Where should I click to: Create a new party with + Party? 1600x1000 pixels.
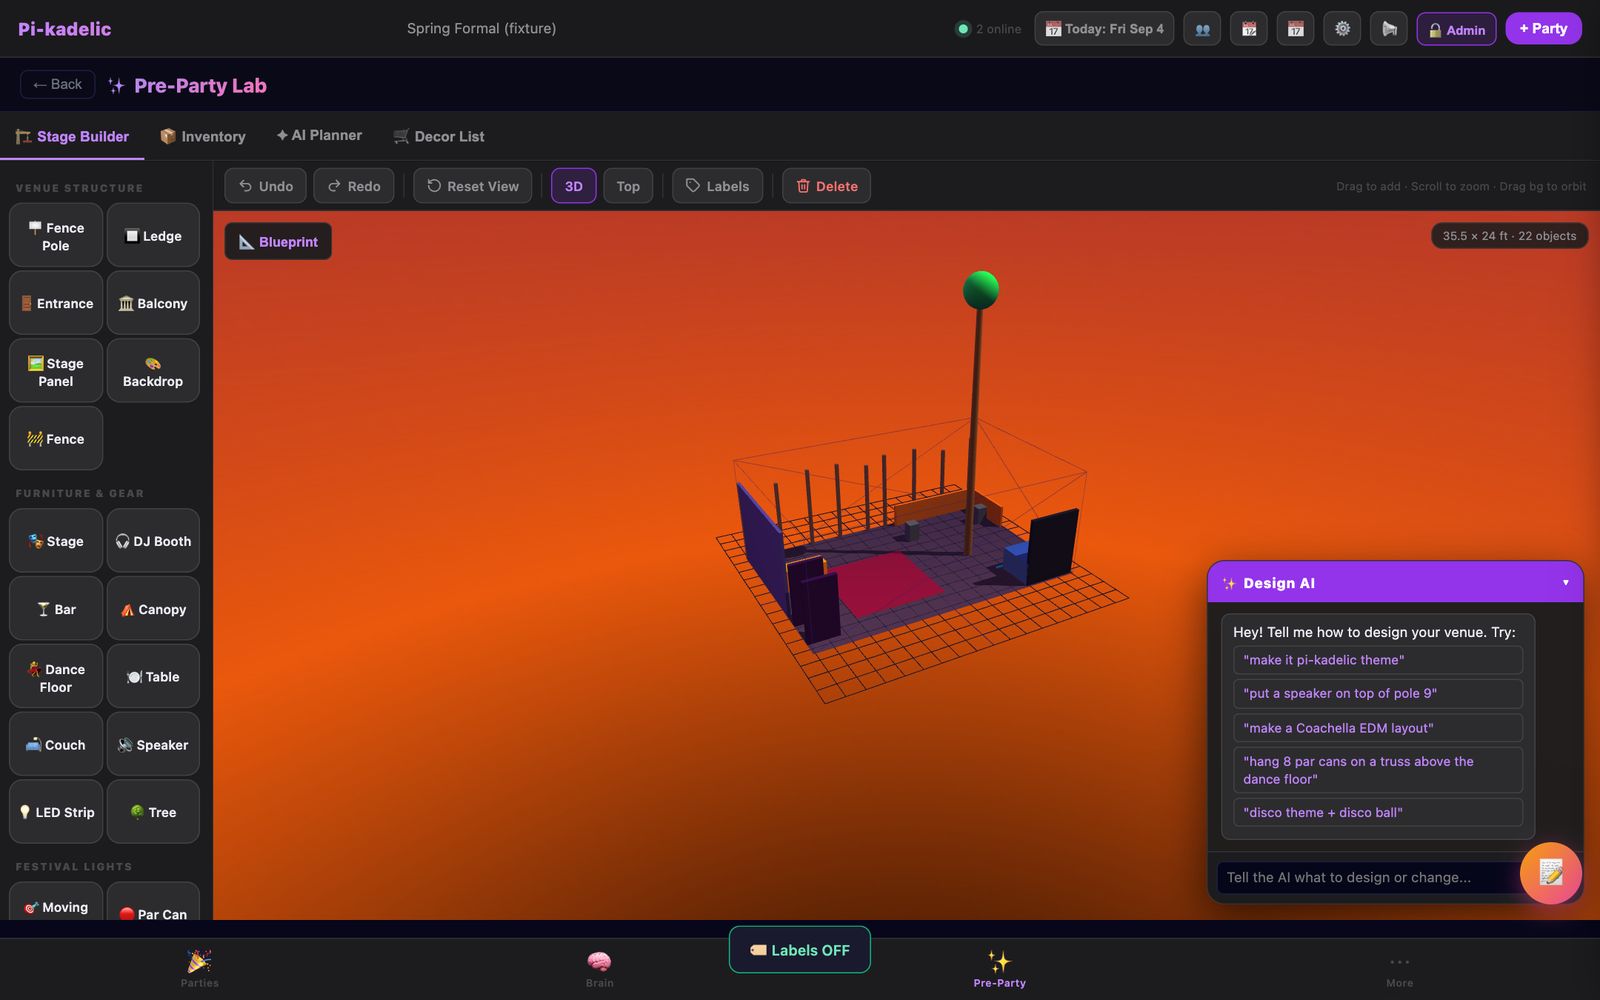[1543, 28]
